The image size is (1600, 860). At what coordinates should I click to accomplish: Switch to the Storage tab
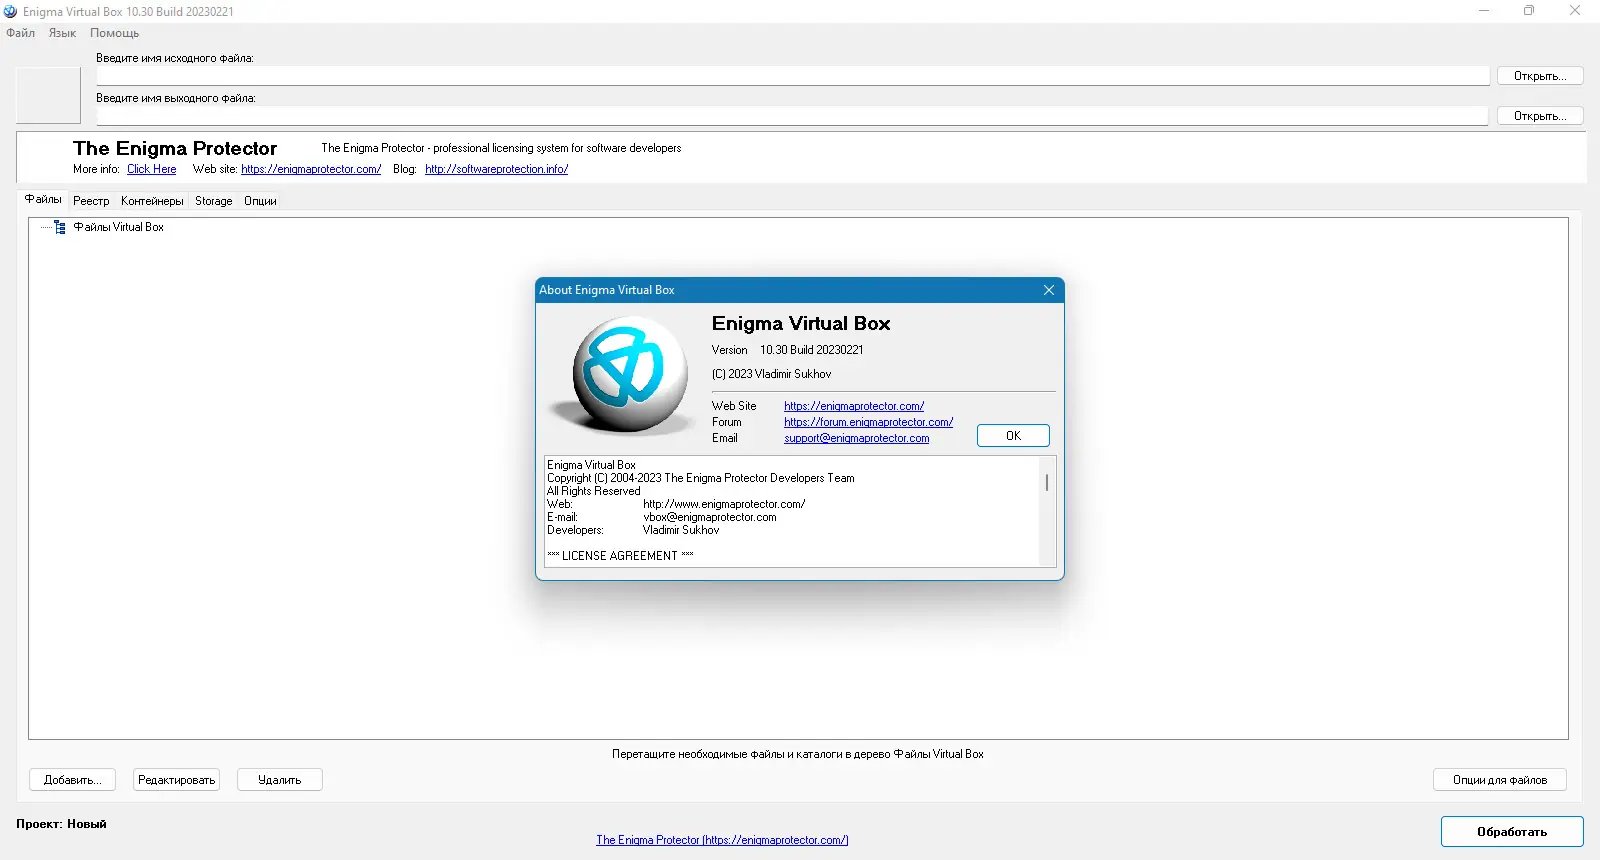click(x=214, y=201)
